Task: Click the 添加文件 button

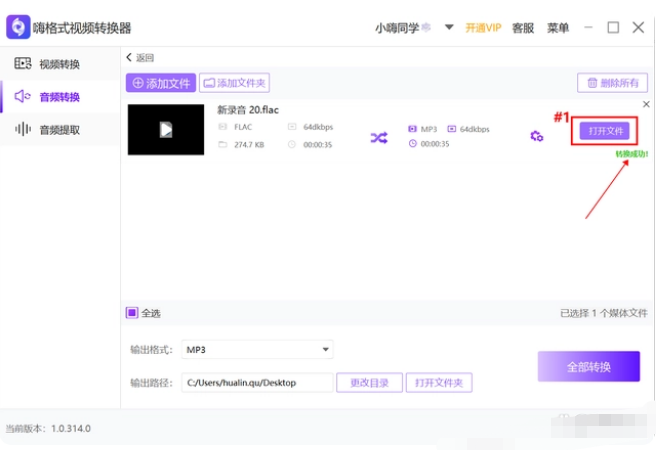Action: [160, 83]
